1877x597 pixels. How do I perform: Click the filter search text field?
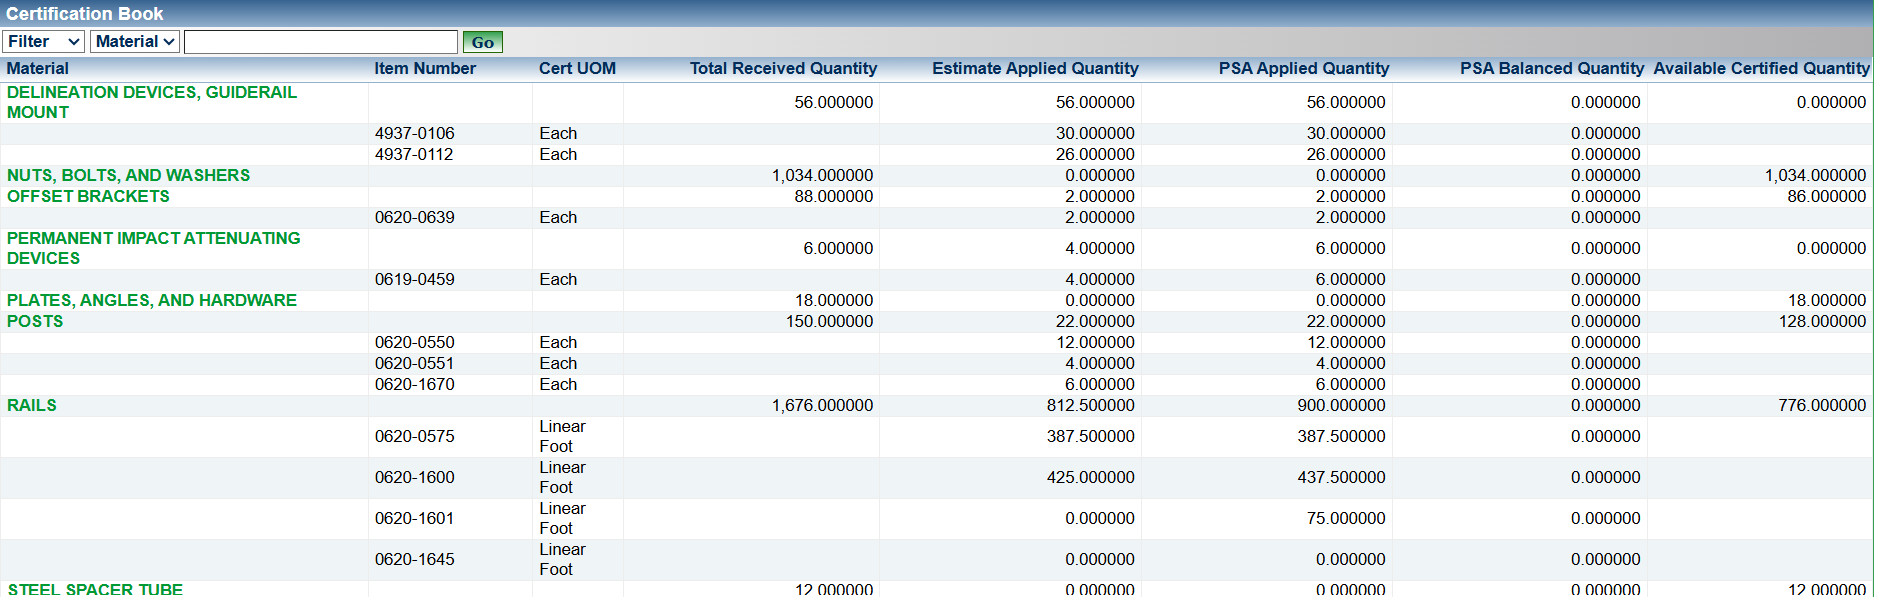321,41
